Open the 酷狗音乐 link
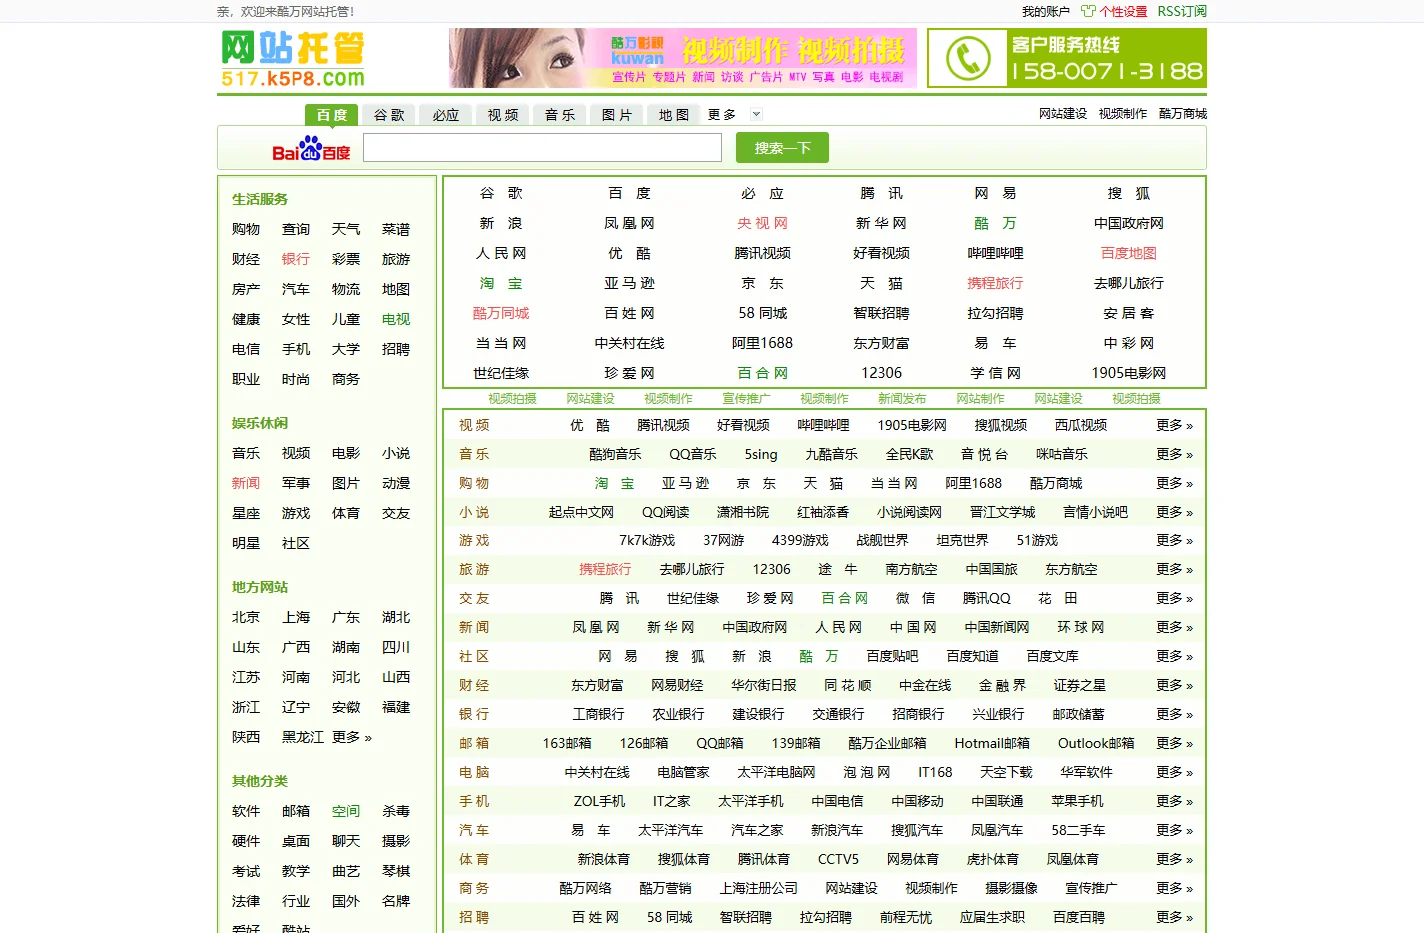The width and height of the screenshot is (1424, 933). 615,454
